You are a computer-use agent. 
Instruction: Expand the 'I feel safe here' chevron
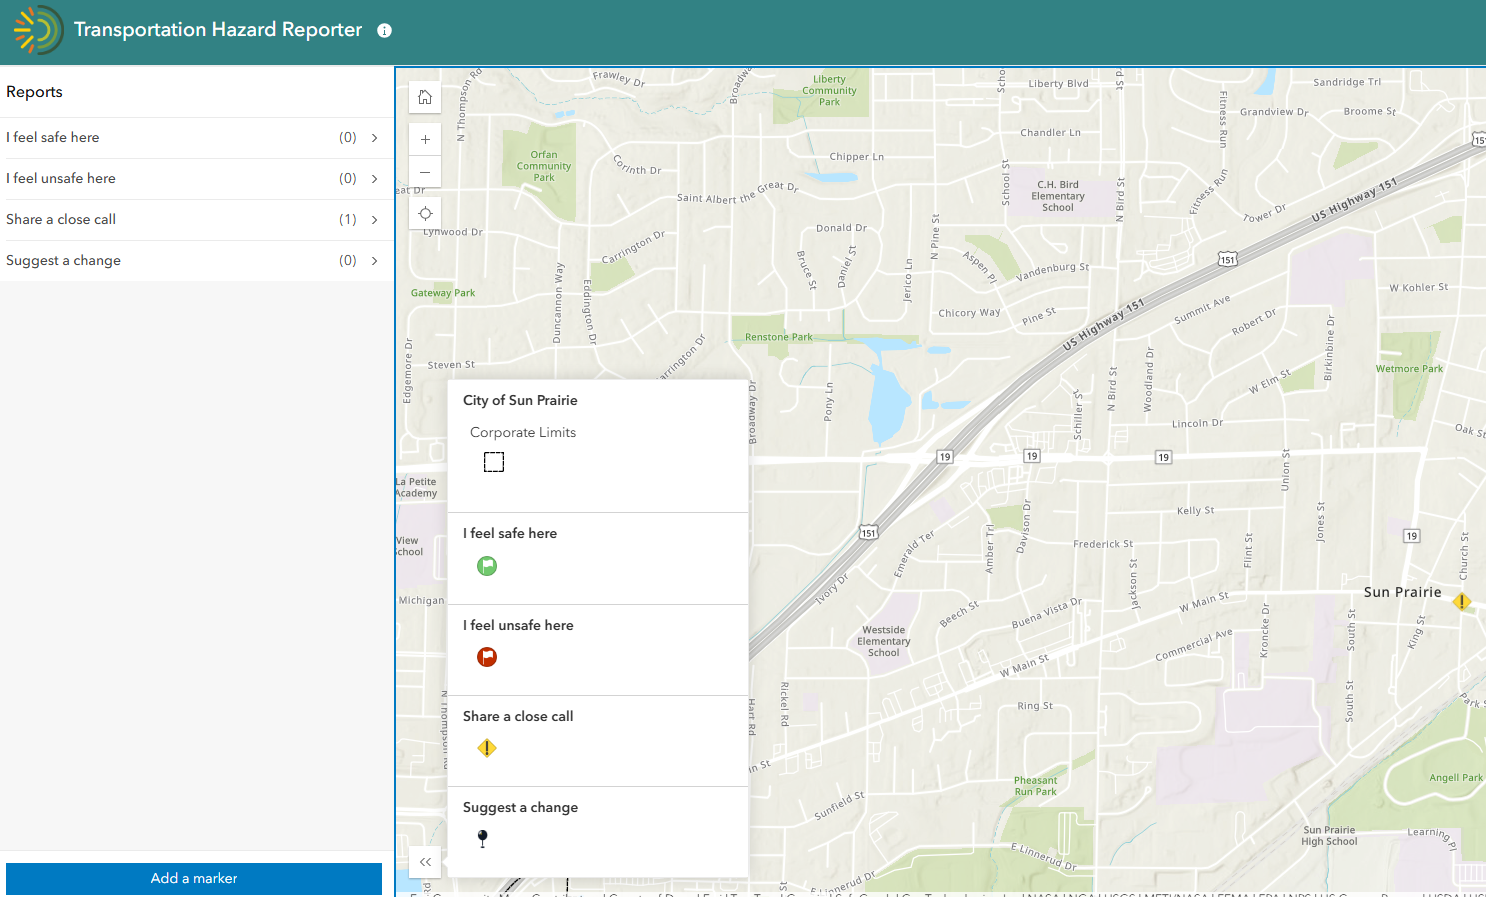pos(375,138)
